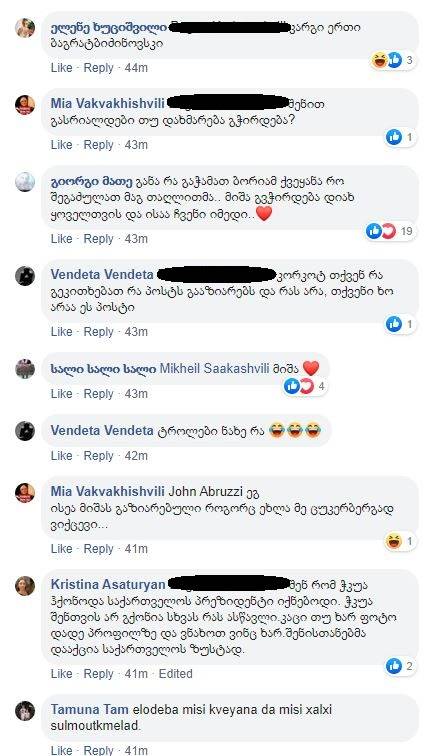The image size is (437, 756).
Task: Click the like reaction on Mia's 43m comment
Action: tap(394, 137)
